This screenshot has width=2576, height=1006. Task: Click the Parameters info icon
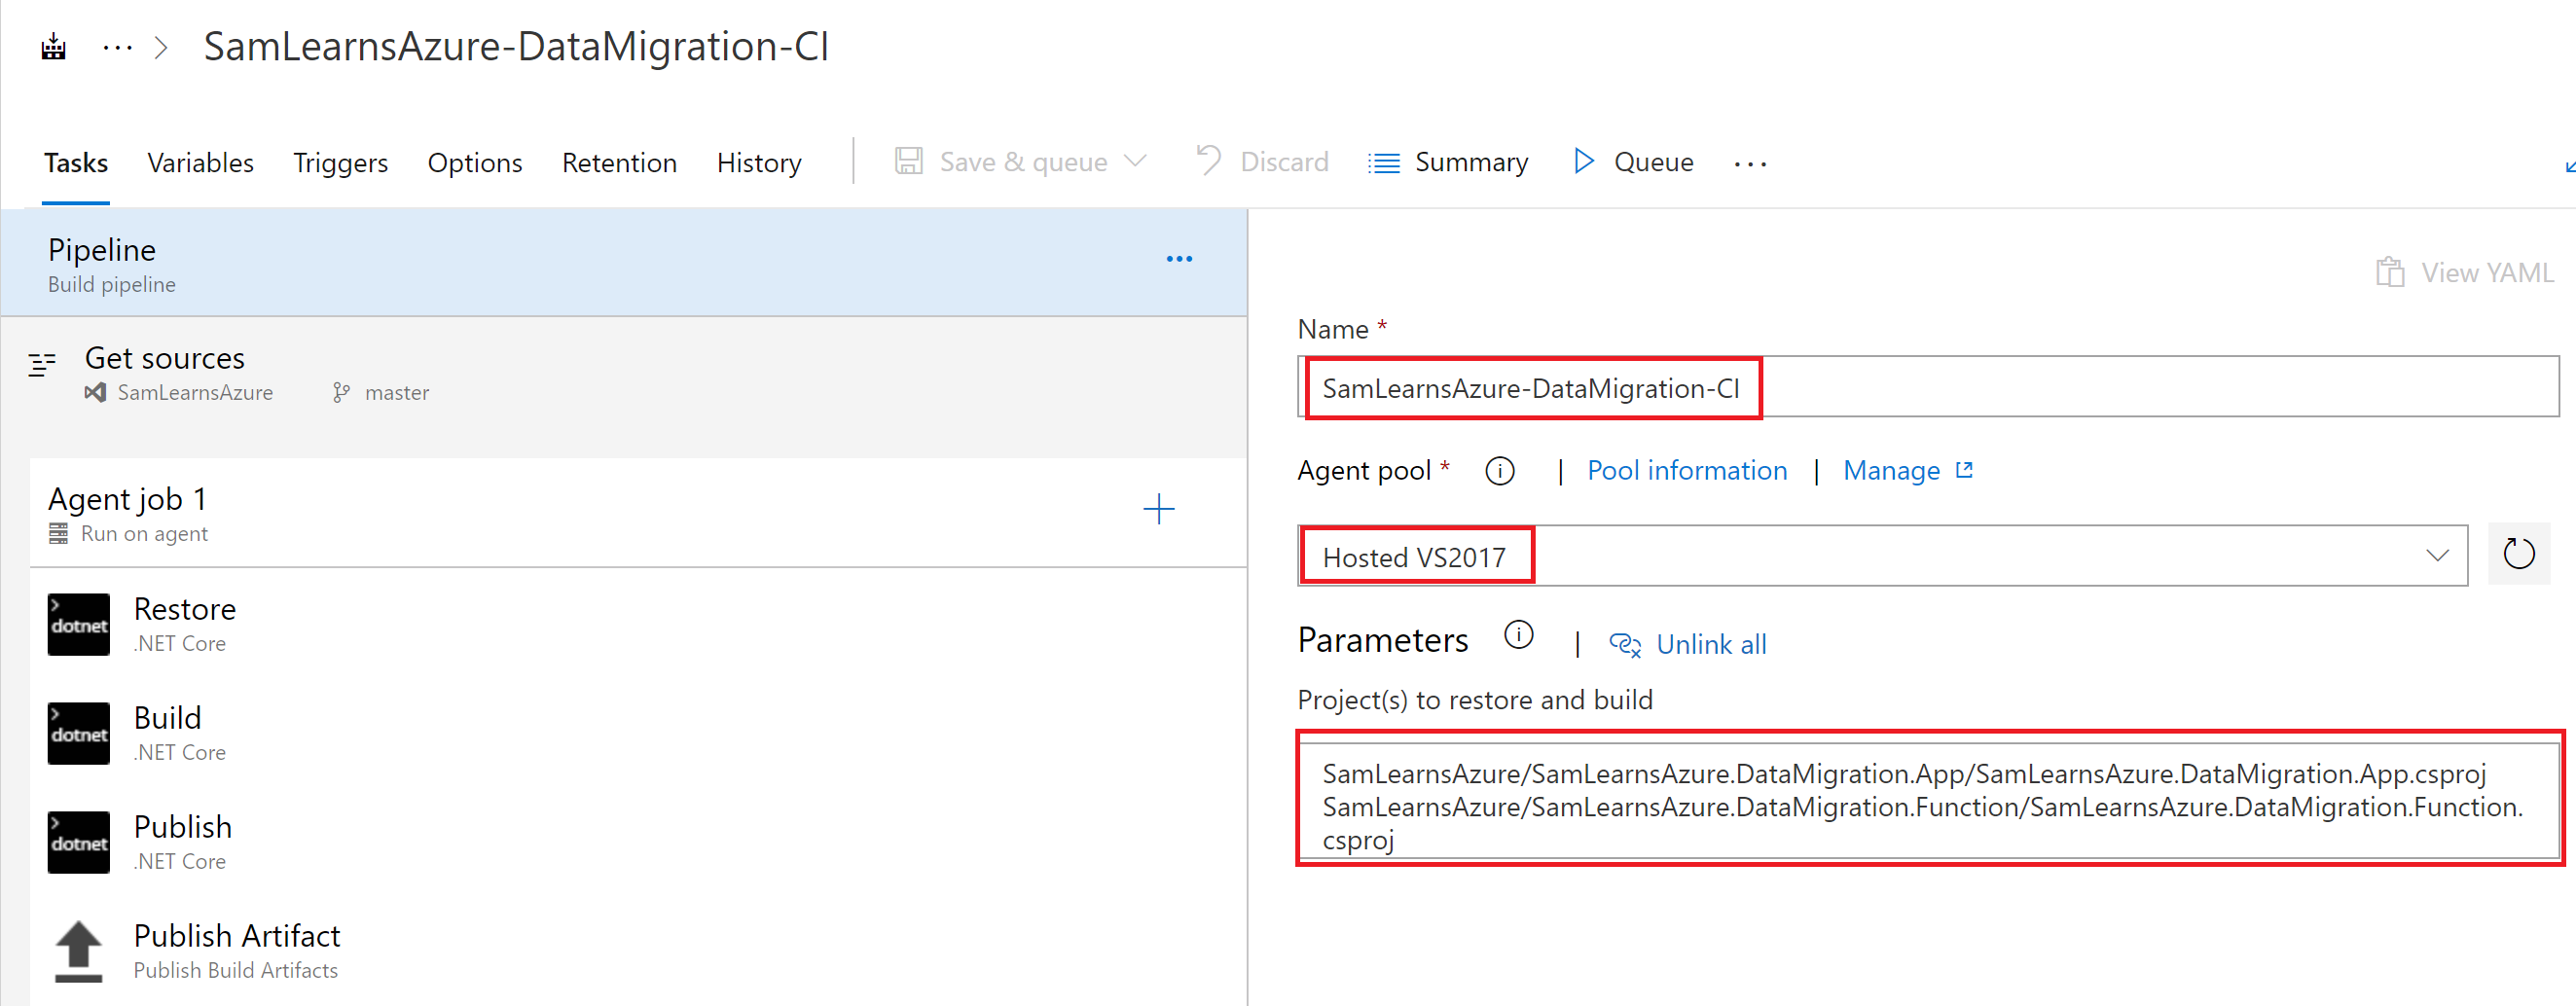click(x=1518, y=636)
